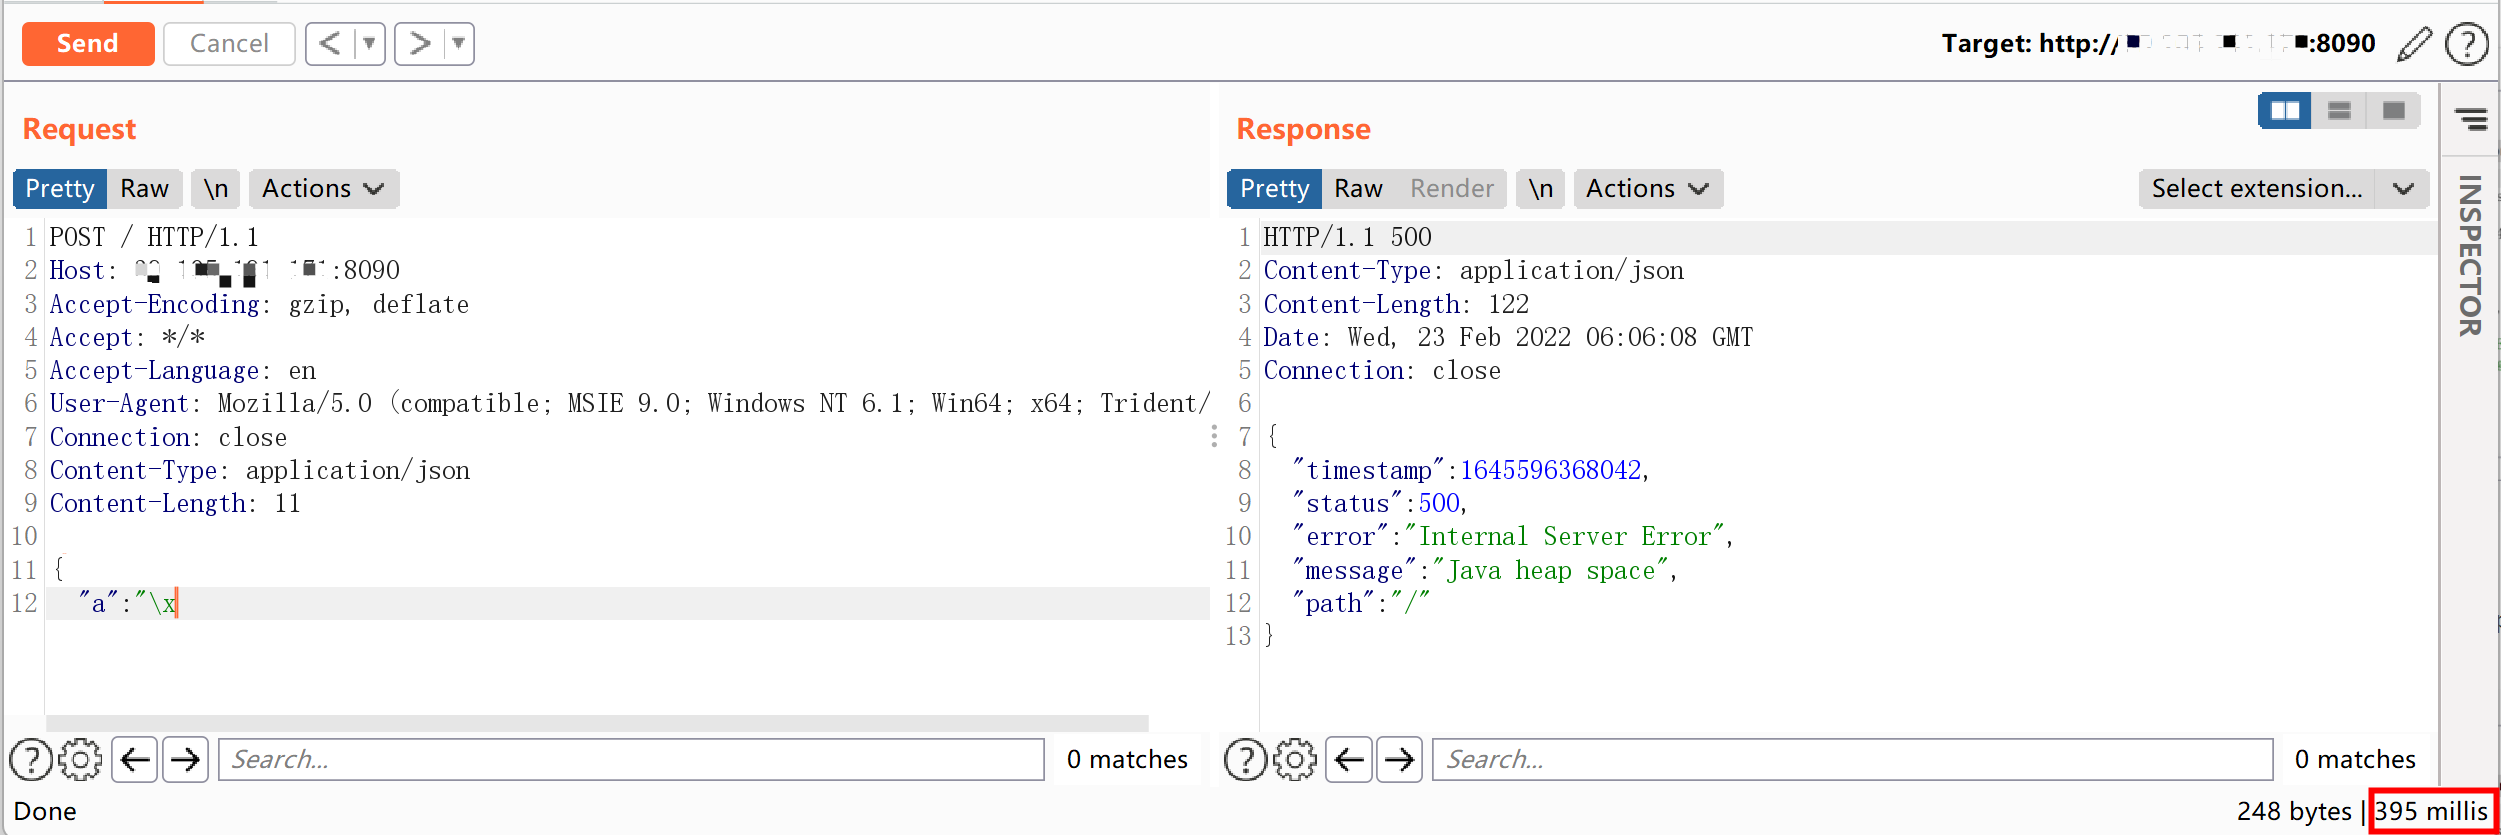Open the Inspector panel menu icon

click(x=2471, y=119)
